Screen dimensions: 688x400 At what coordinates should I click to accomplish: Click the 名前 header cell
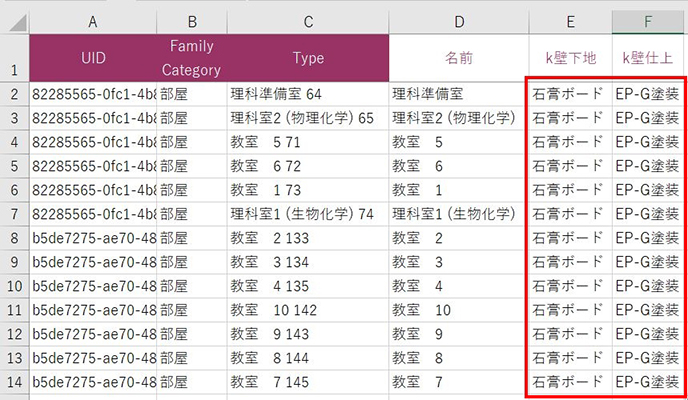pyautogui.click(x=459, y=58)
